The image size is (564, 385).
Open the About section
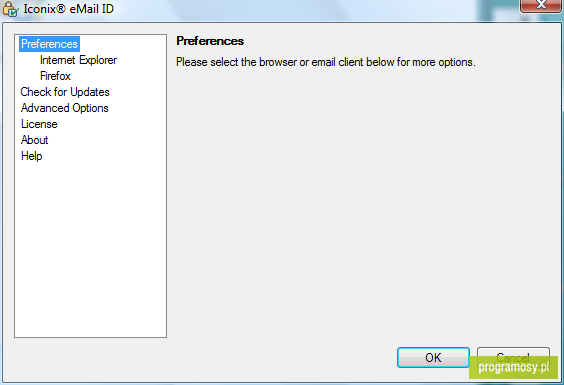35,140
